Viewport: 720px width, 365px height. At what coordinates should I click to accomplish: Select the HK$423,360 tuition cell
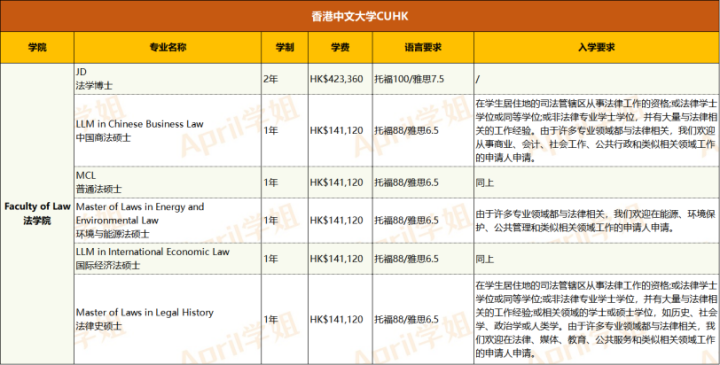[340, 79]
